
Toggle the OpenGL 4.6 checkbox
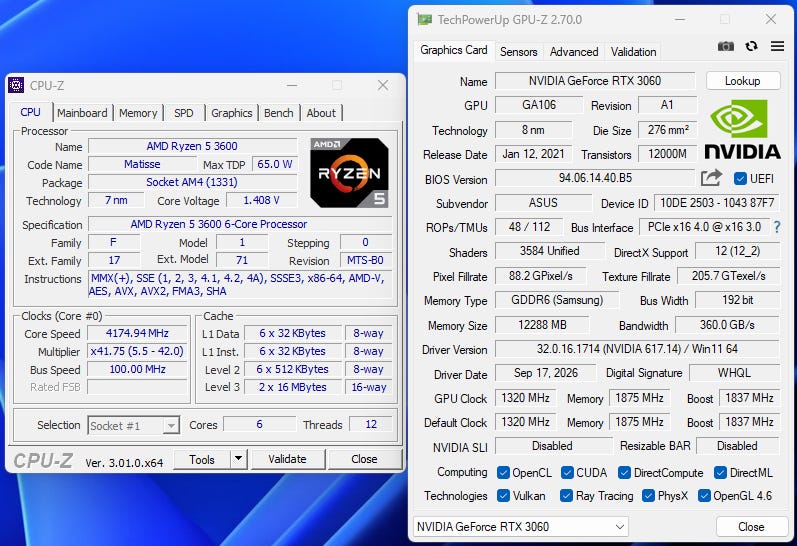coord(704,496)
